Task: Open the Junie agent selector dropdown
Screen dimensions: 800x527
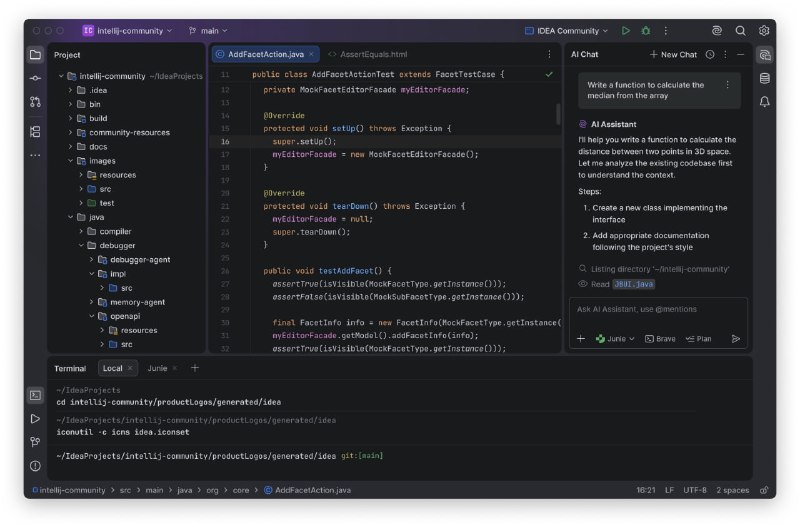Action: click(615, 339)
